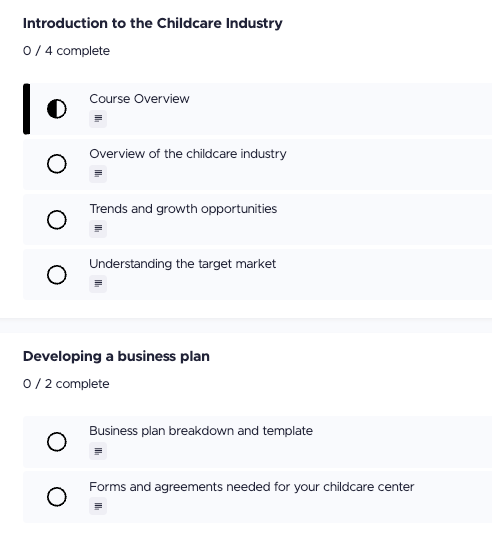
Task: Click the half-filled progress circle for Course Overview
Action: (x=56, y=109)
